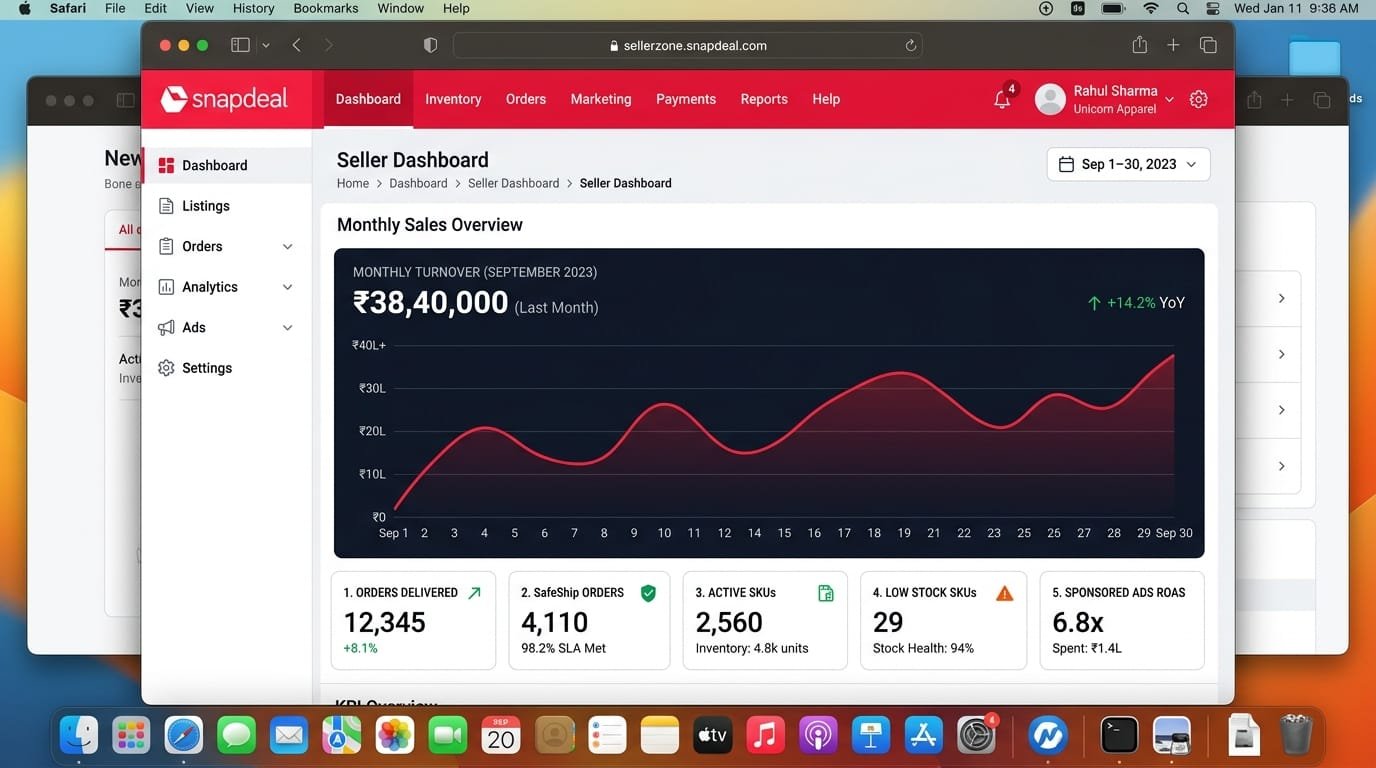
Task: Click the green shield icon on SafeShip Orders card
Action: (x=648, y=593)
